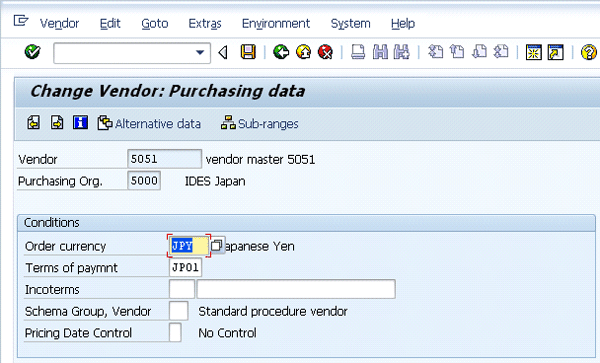Click the 'Incoterms' label
Image resolution: width=600 pixels, height=363 pixels.
[52, 290]
